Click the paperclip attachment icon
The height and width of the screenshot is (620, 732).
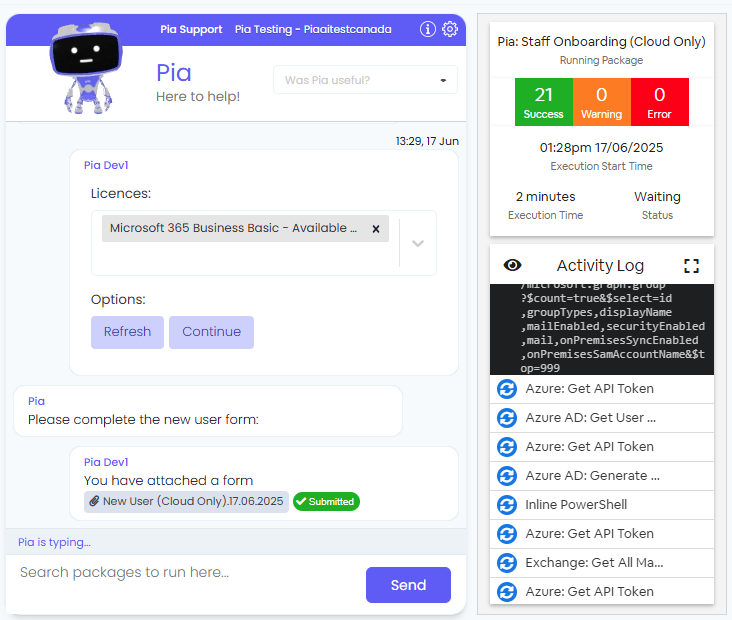click(x=94, y=501)
